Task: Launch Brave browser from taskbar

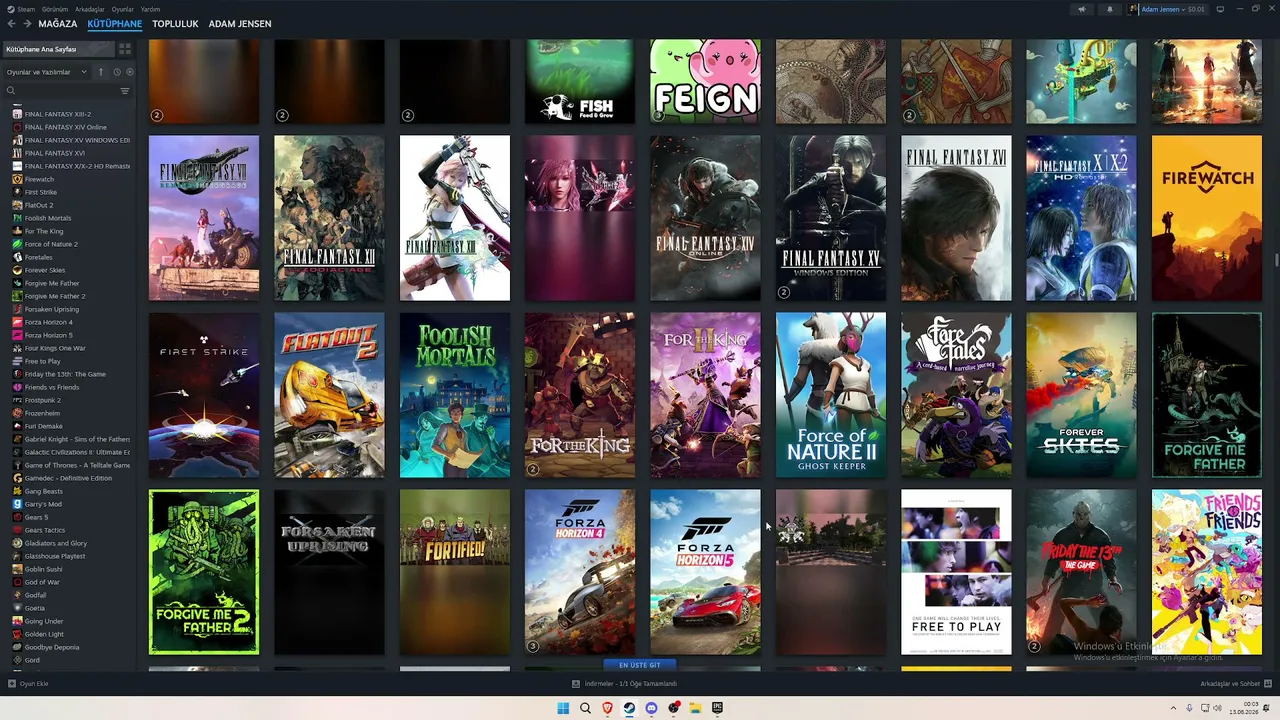Action: click(607, 708)
